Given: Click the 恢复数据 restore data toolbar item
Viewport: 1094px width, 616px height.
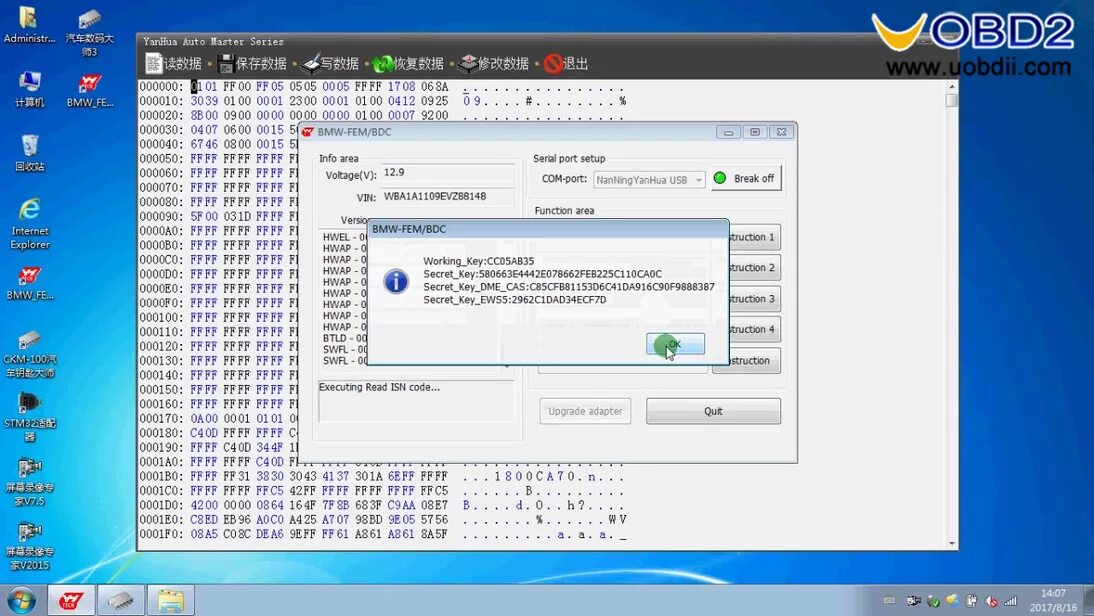Looking at the screenshot, I should click(x=409, y=63).
